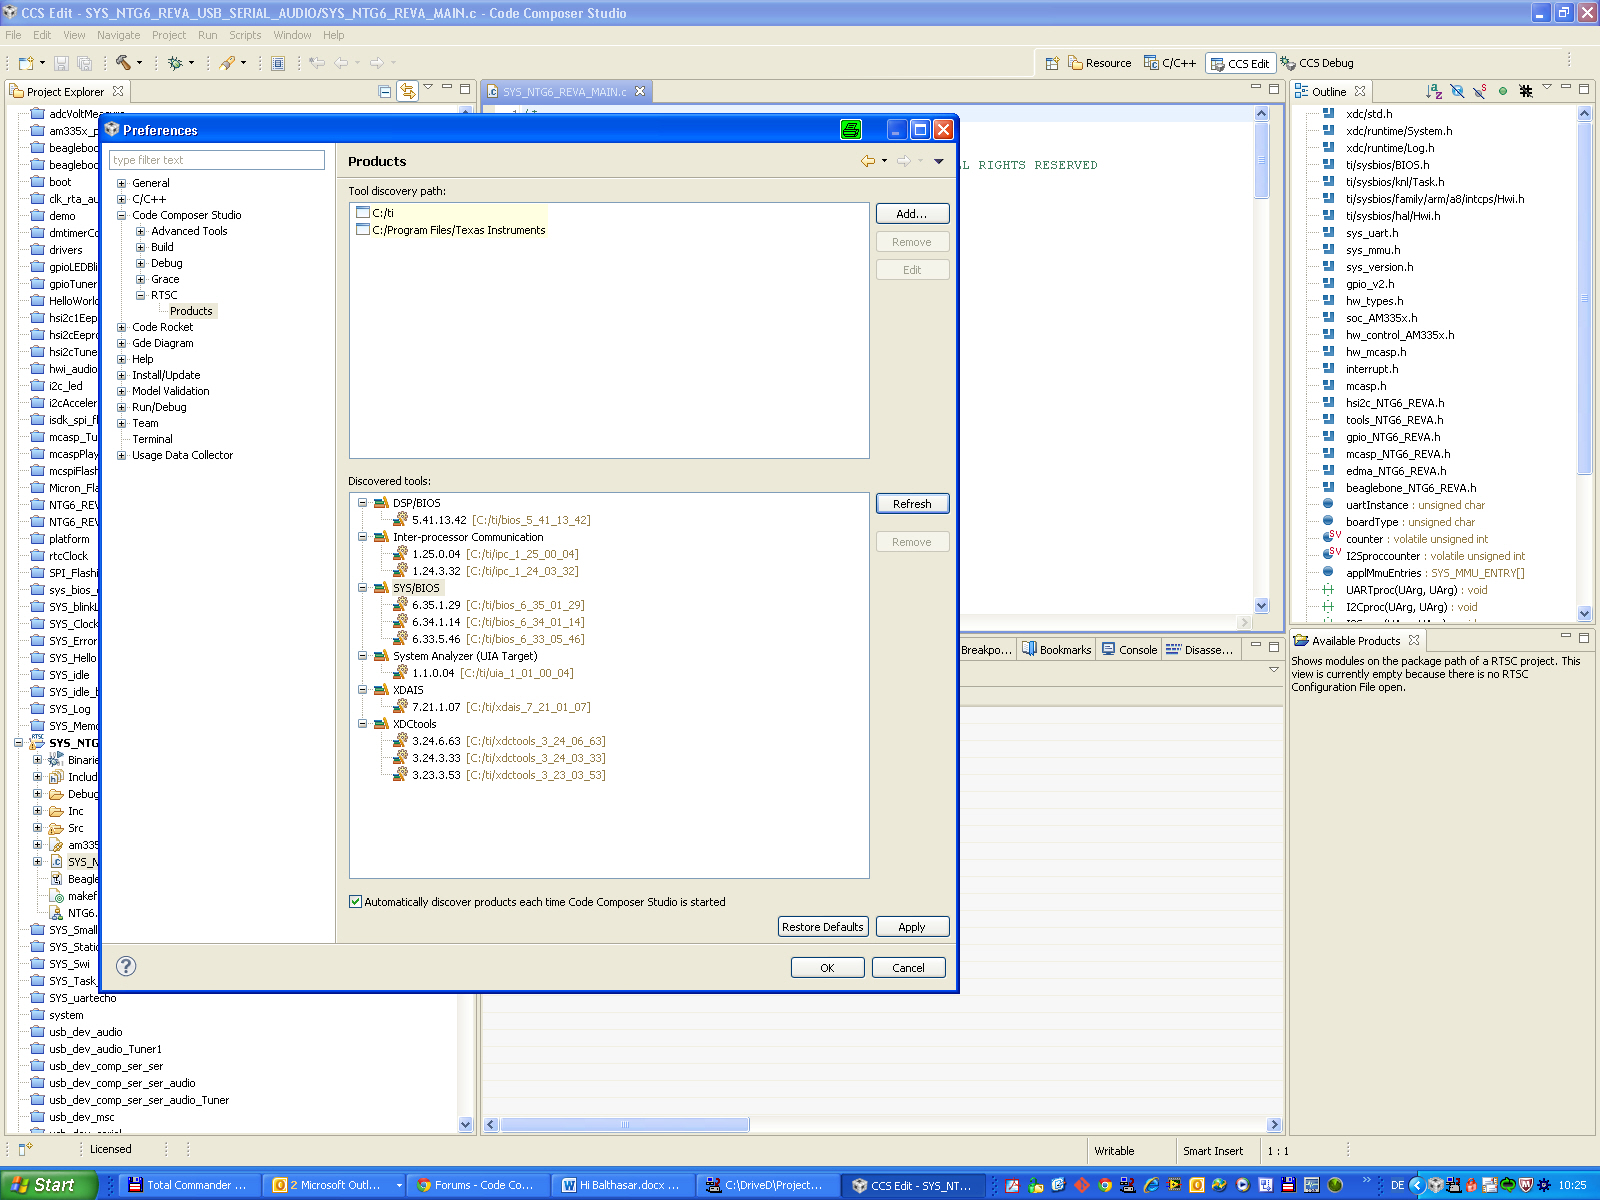Click DSP/BIOS 5.41.13.42 product icon

(400, 519)
